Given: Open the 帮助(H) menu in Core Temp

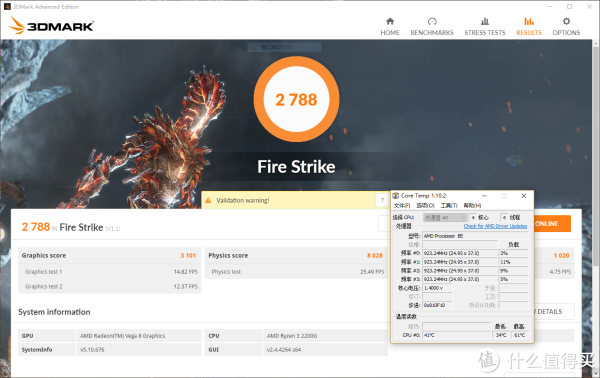Looking at the screenshot, I should [472, 205].
